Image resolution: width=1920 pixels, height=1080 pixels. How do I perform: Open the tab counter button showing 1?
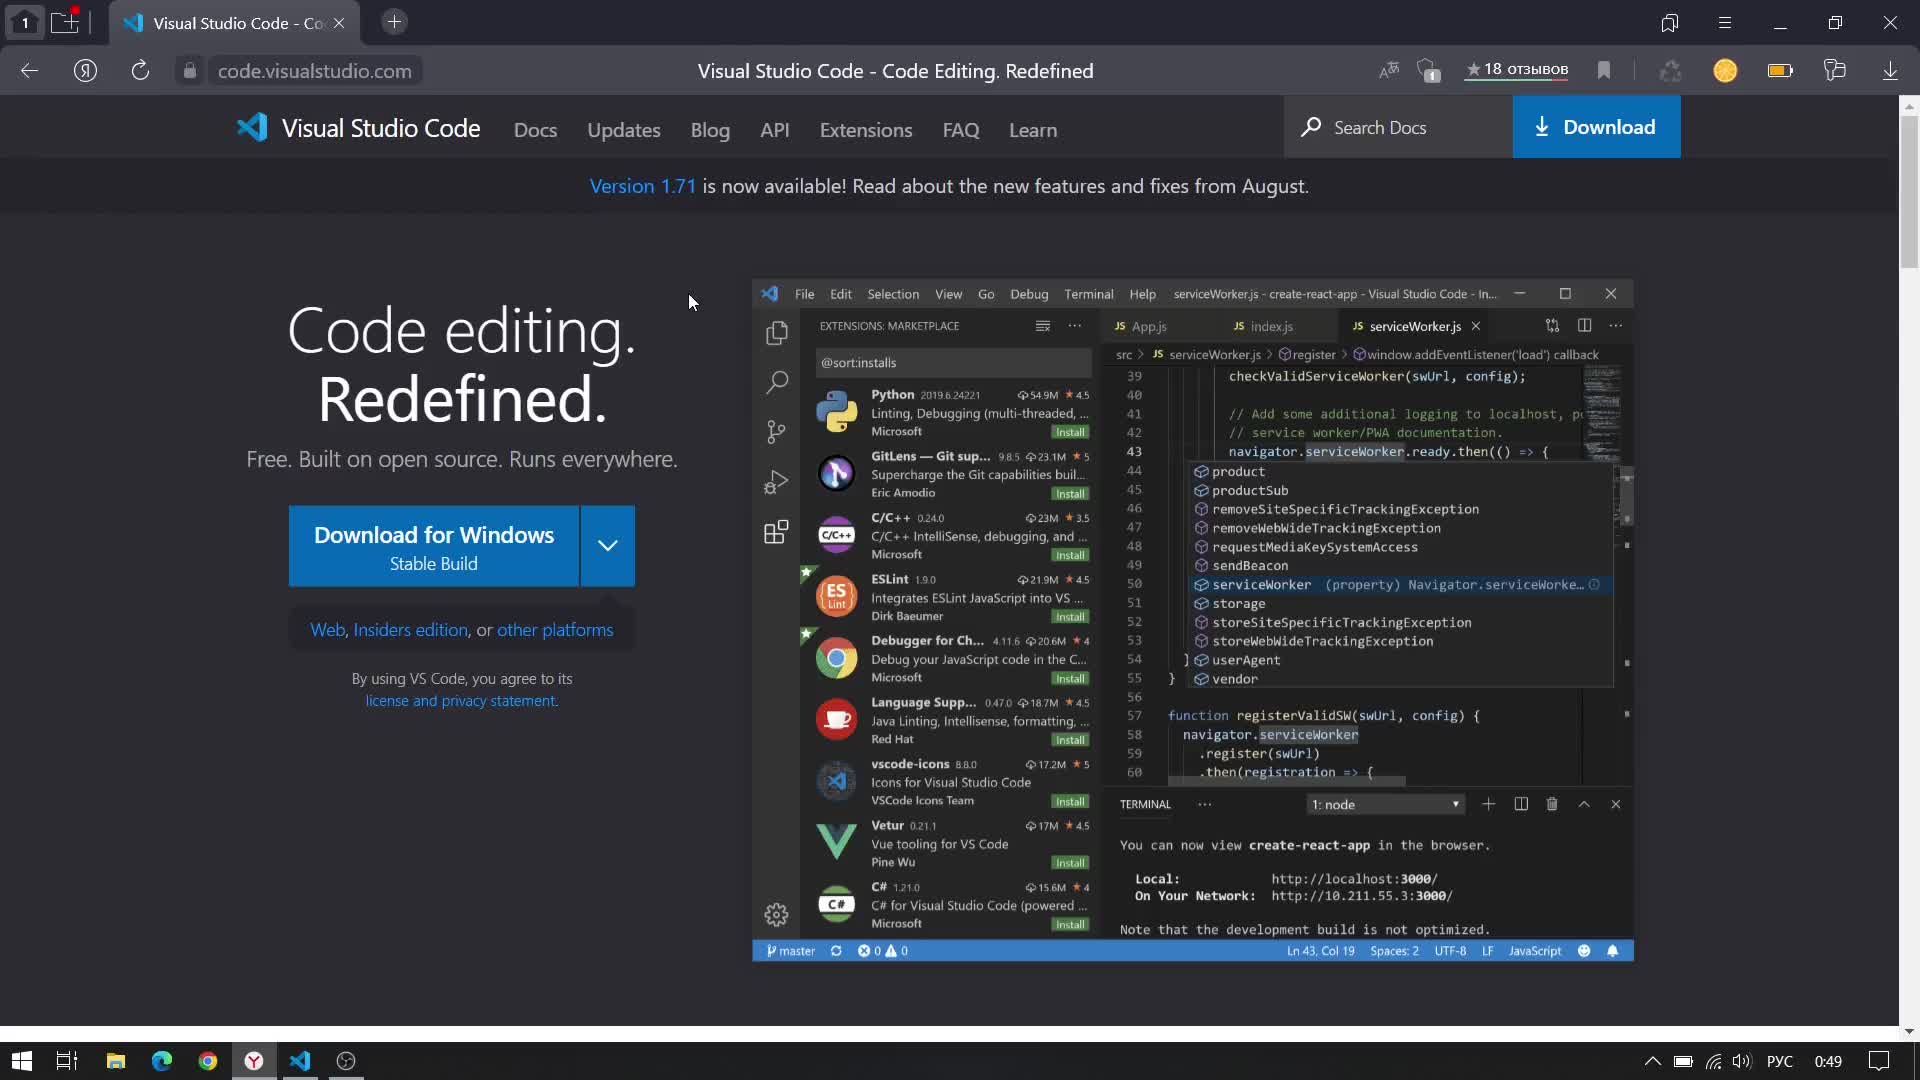(25, 22)
